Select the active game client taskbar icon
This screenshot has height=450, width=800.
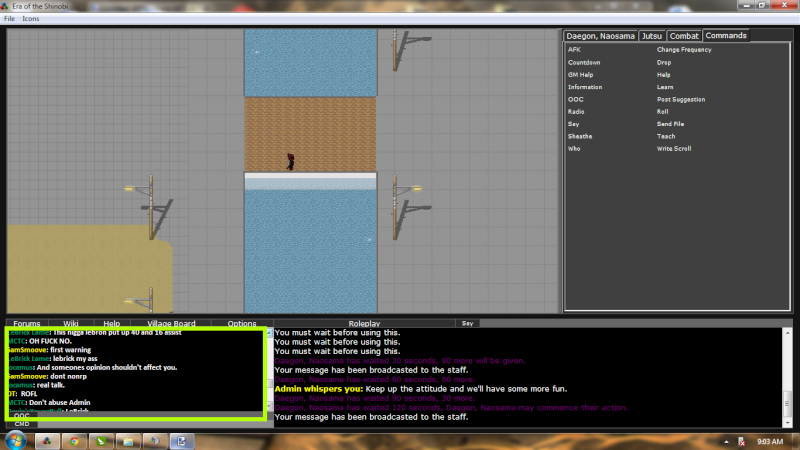click(182, 441)
